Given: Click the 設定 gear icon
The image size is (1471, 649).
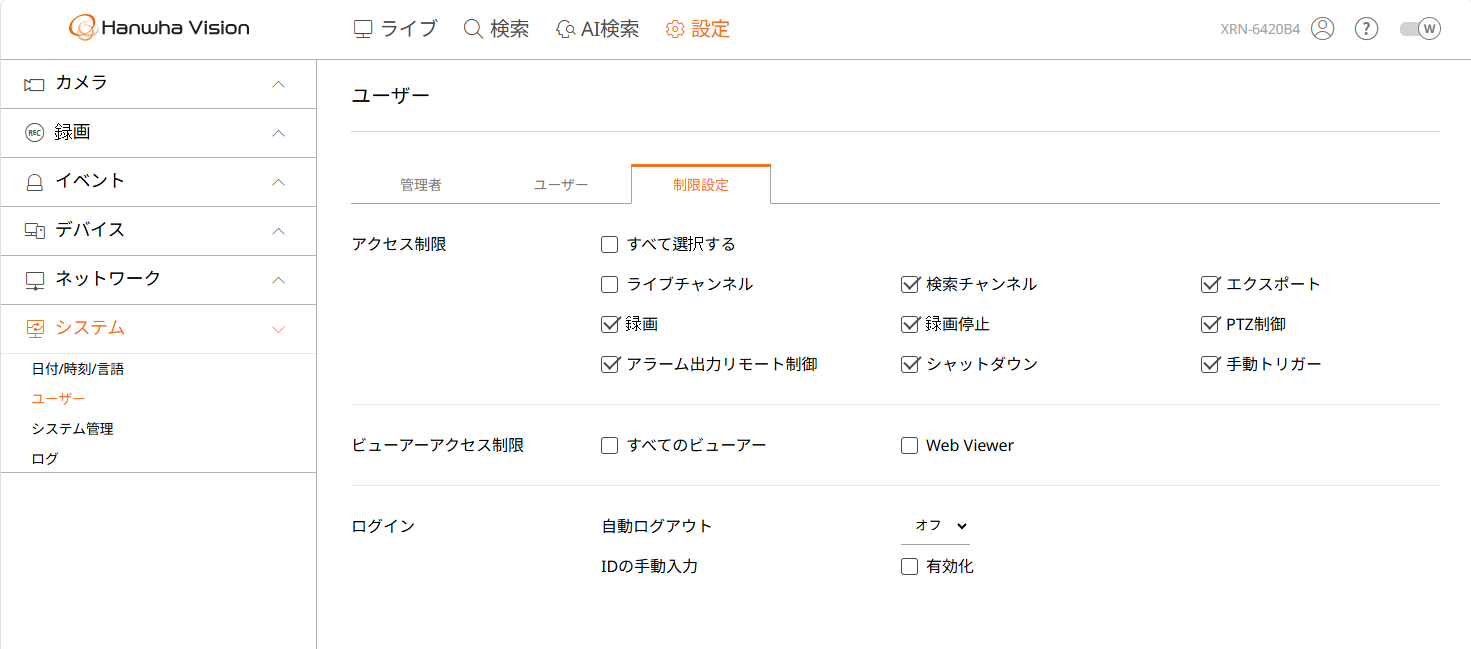Looking at the screenshot, I should click(x=675, y=29).
